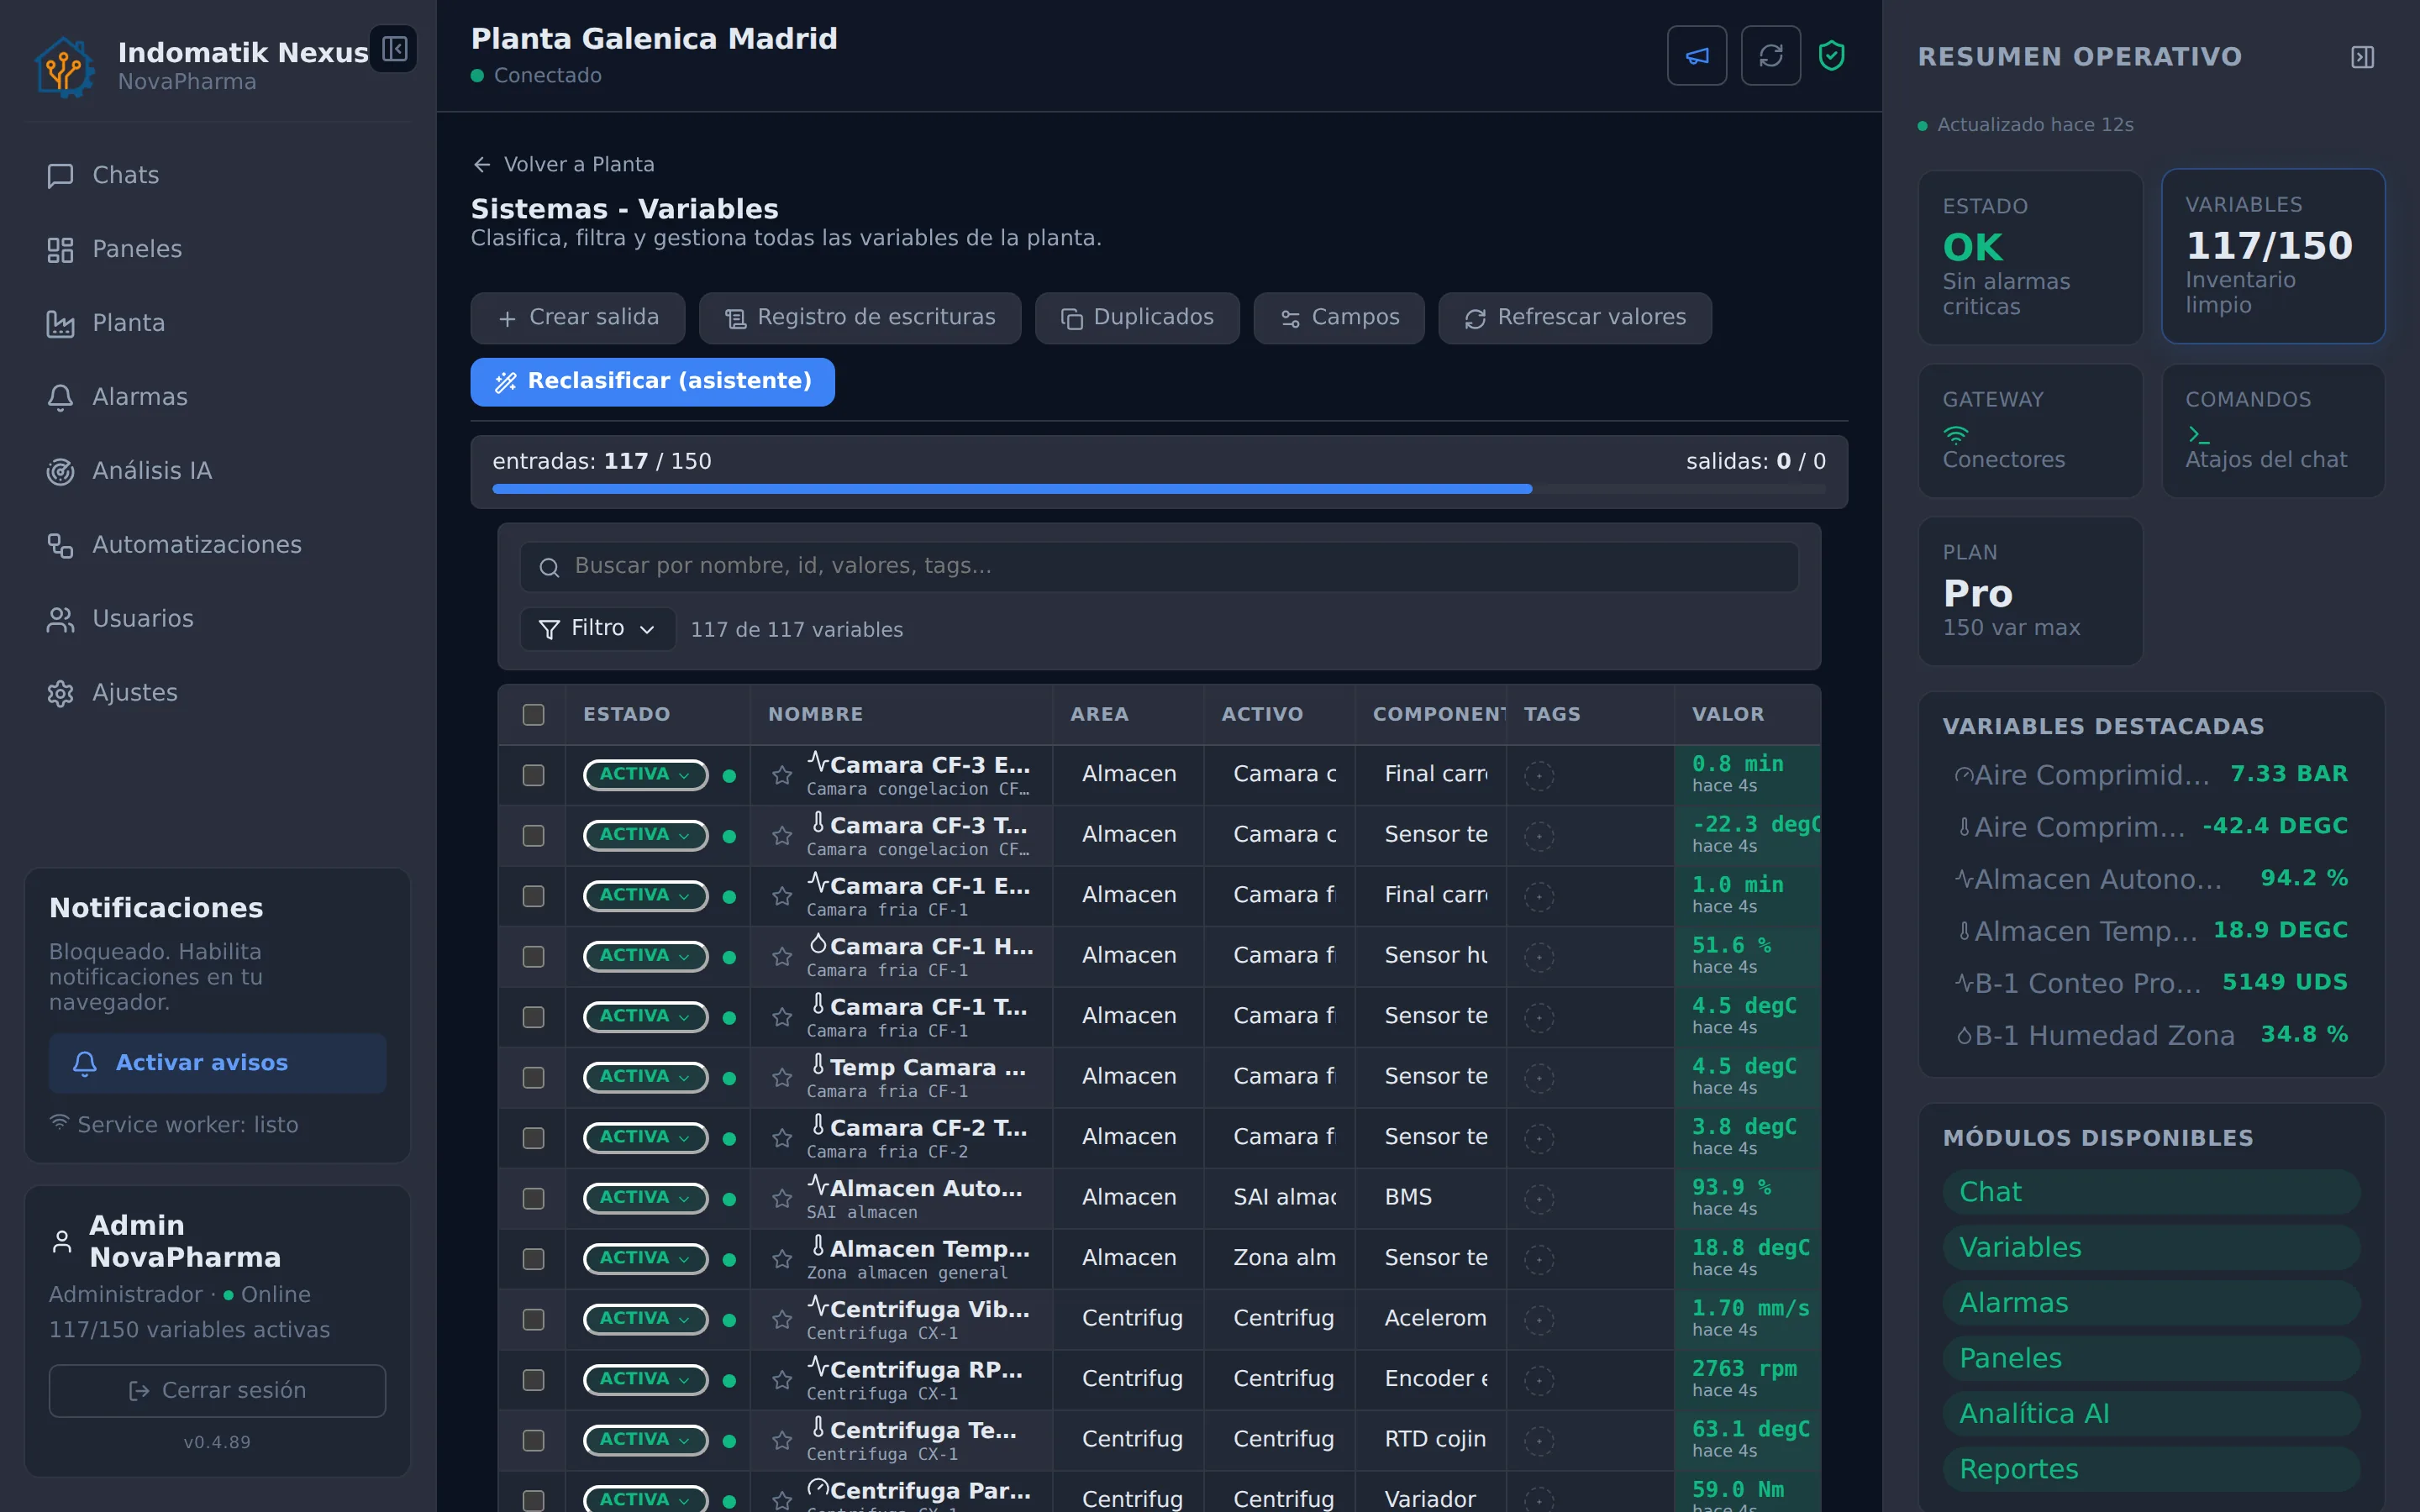Click the refresh icon in header

(1771, 56)
